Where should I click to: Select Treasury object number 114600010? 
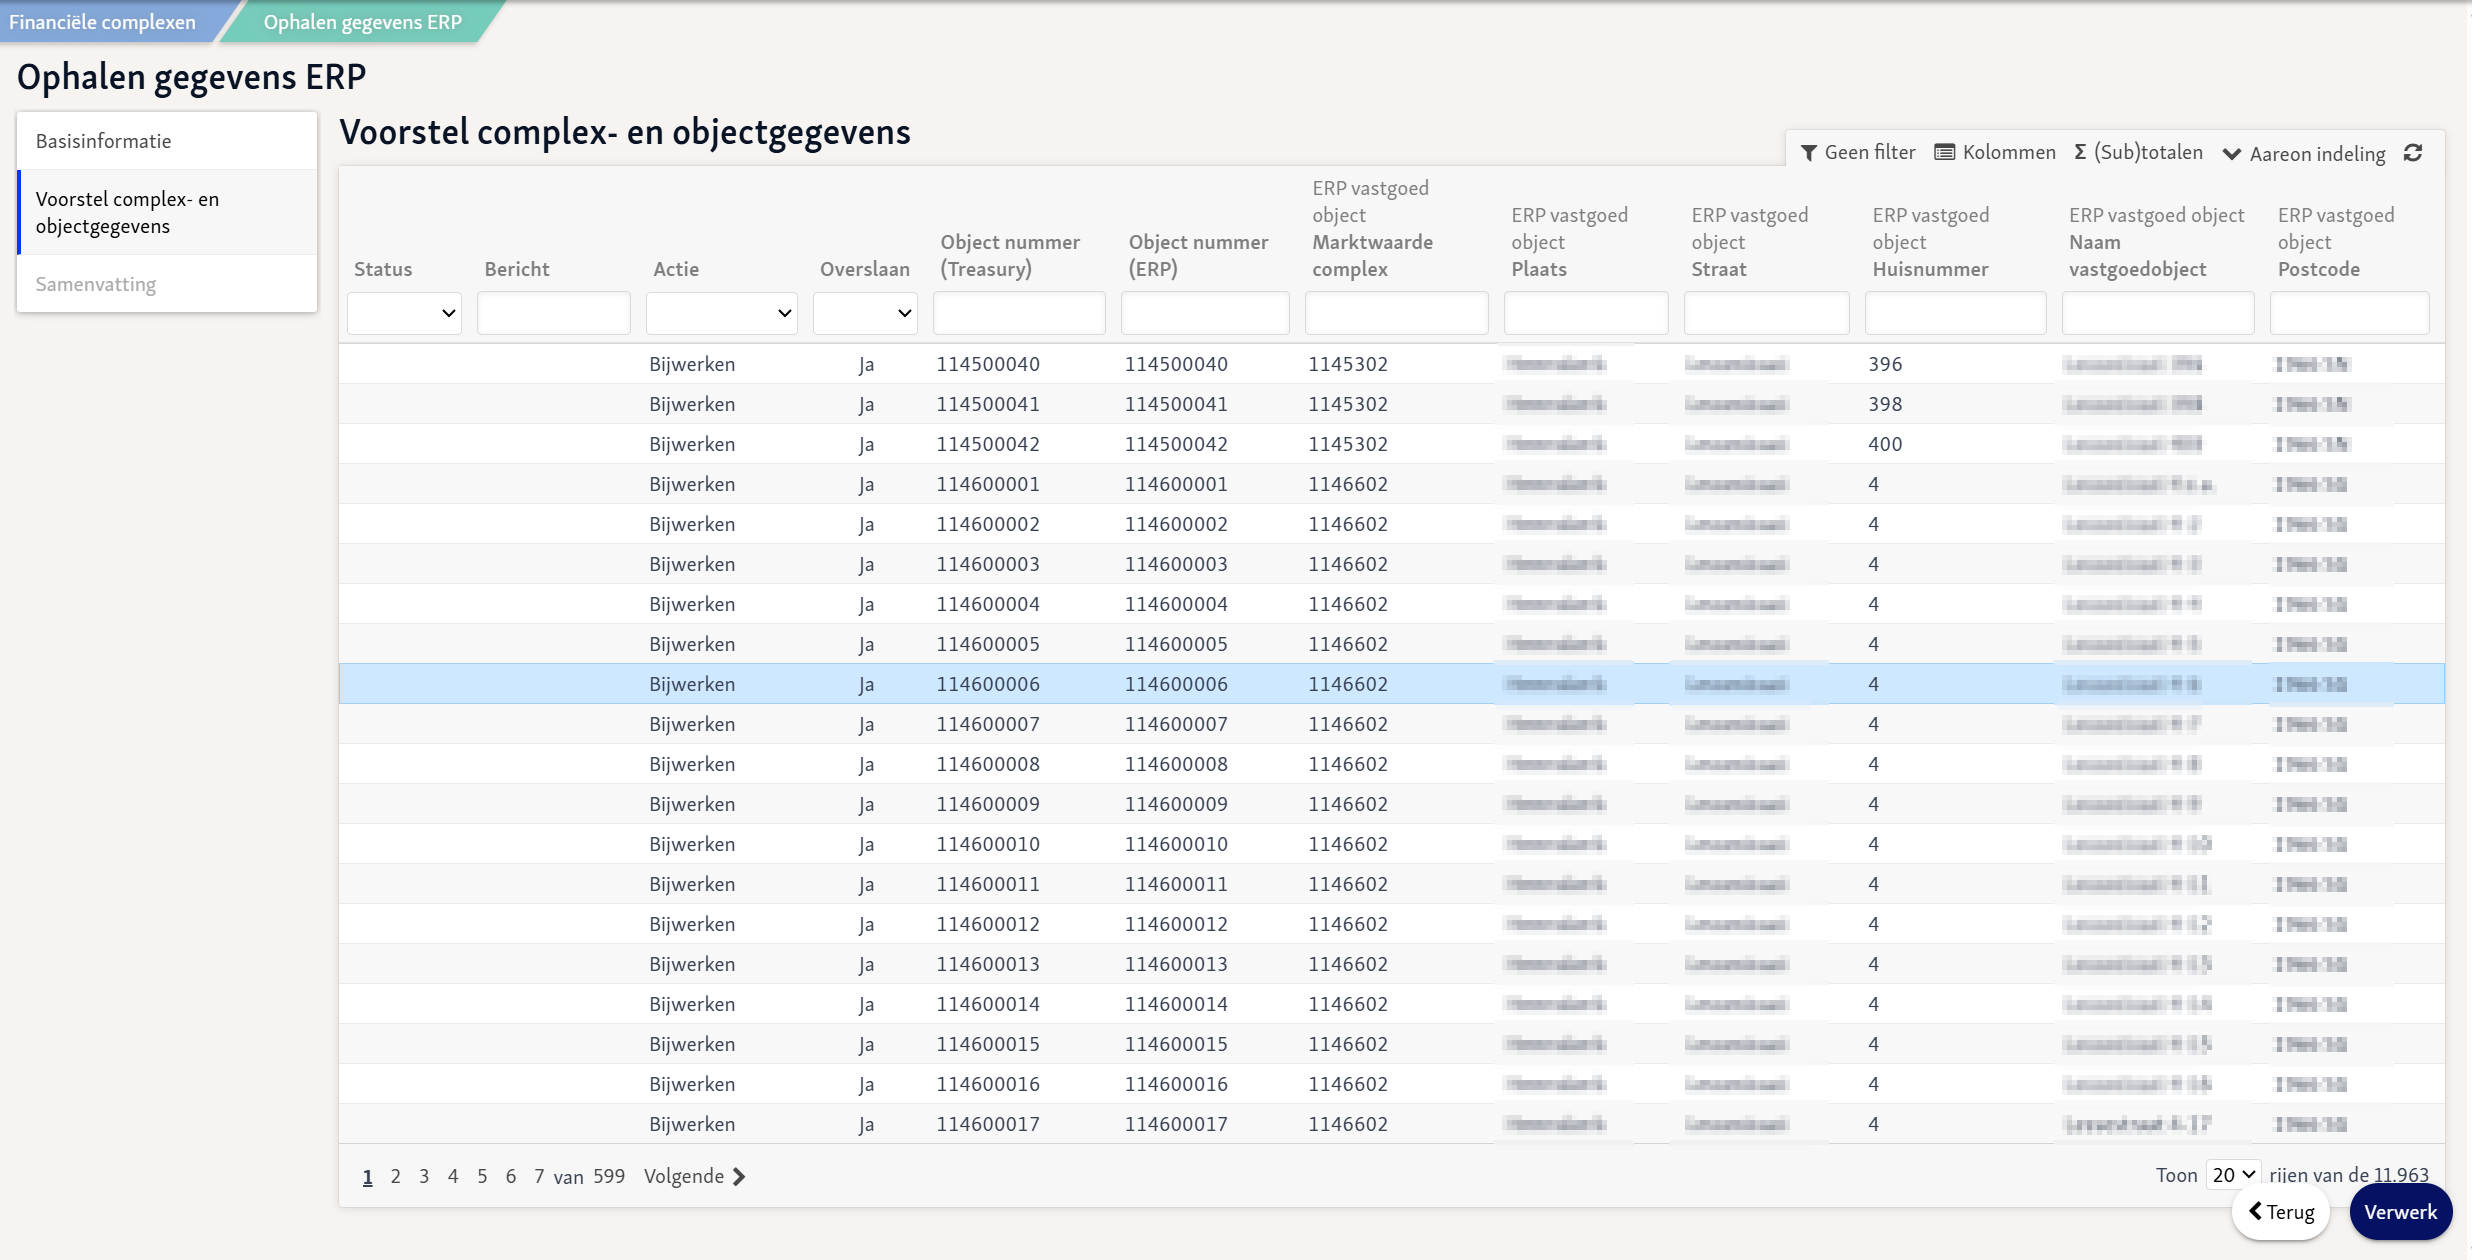988,844
